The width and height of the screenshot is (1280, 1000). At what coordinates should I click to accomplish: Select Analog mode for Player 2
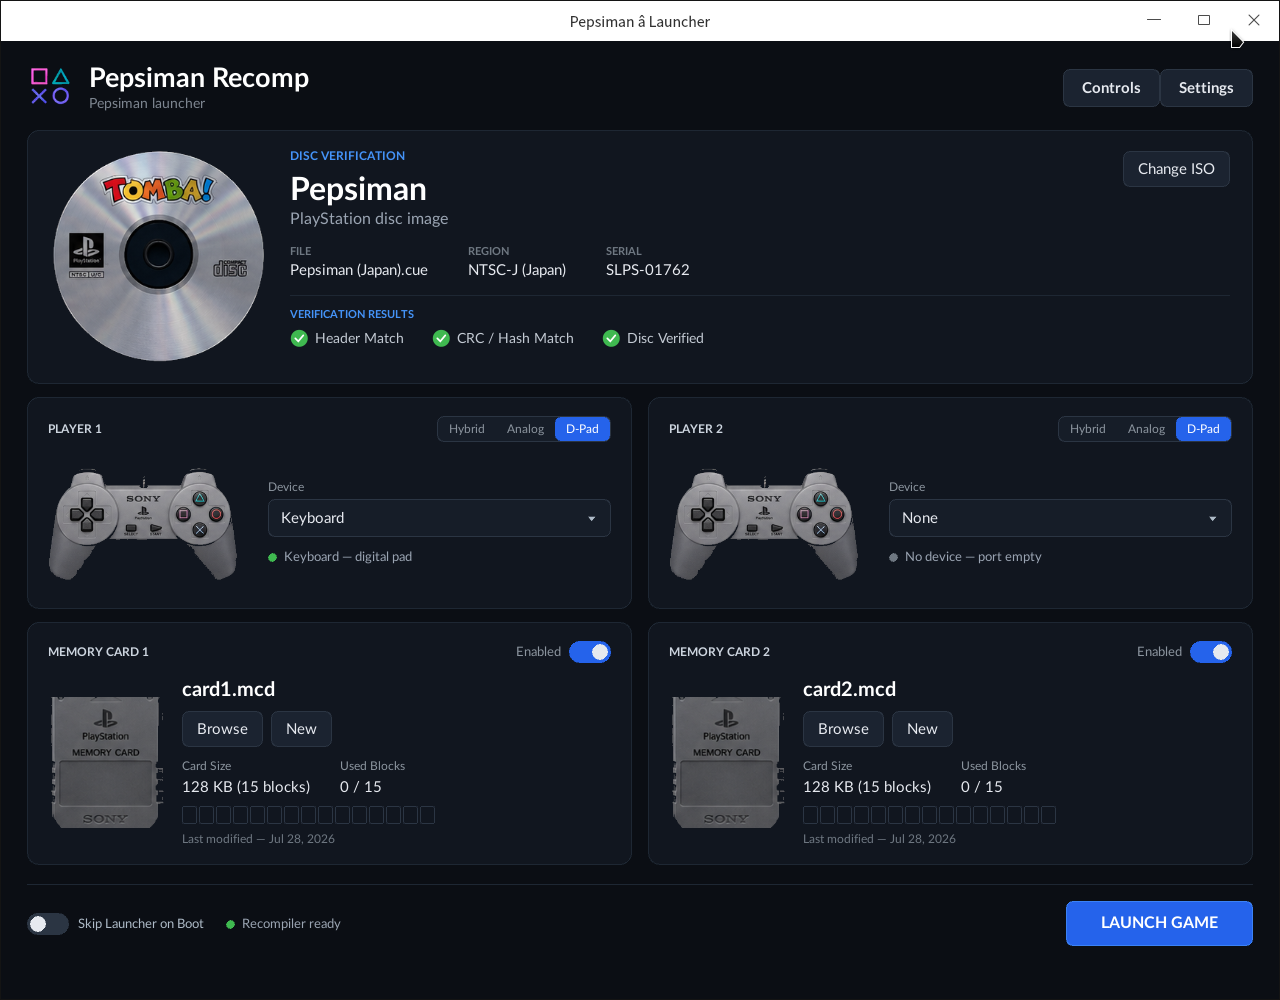point(1147,429)
